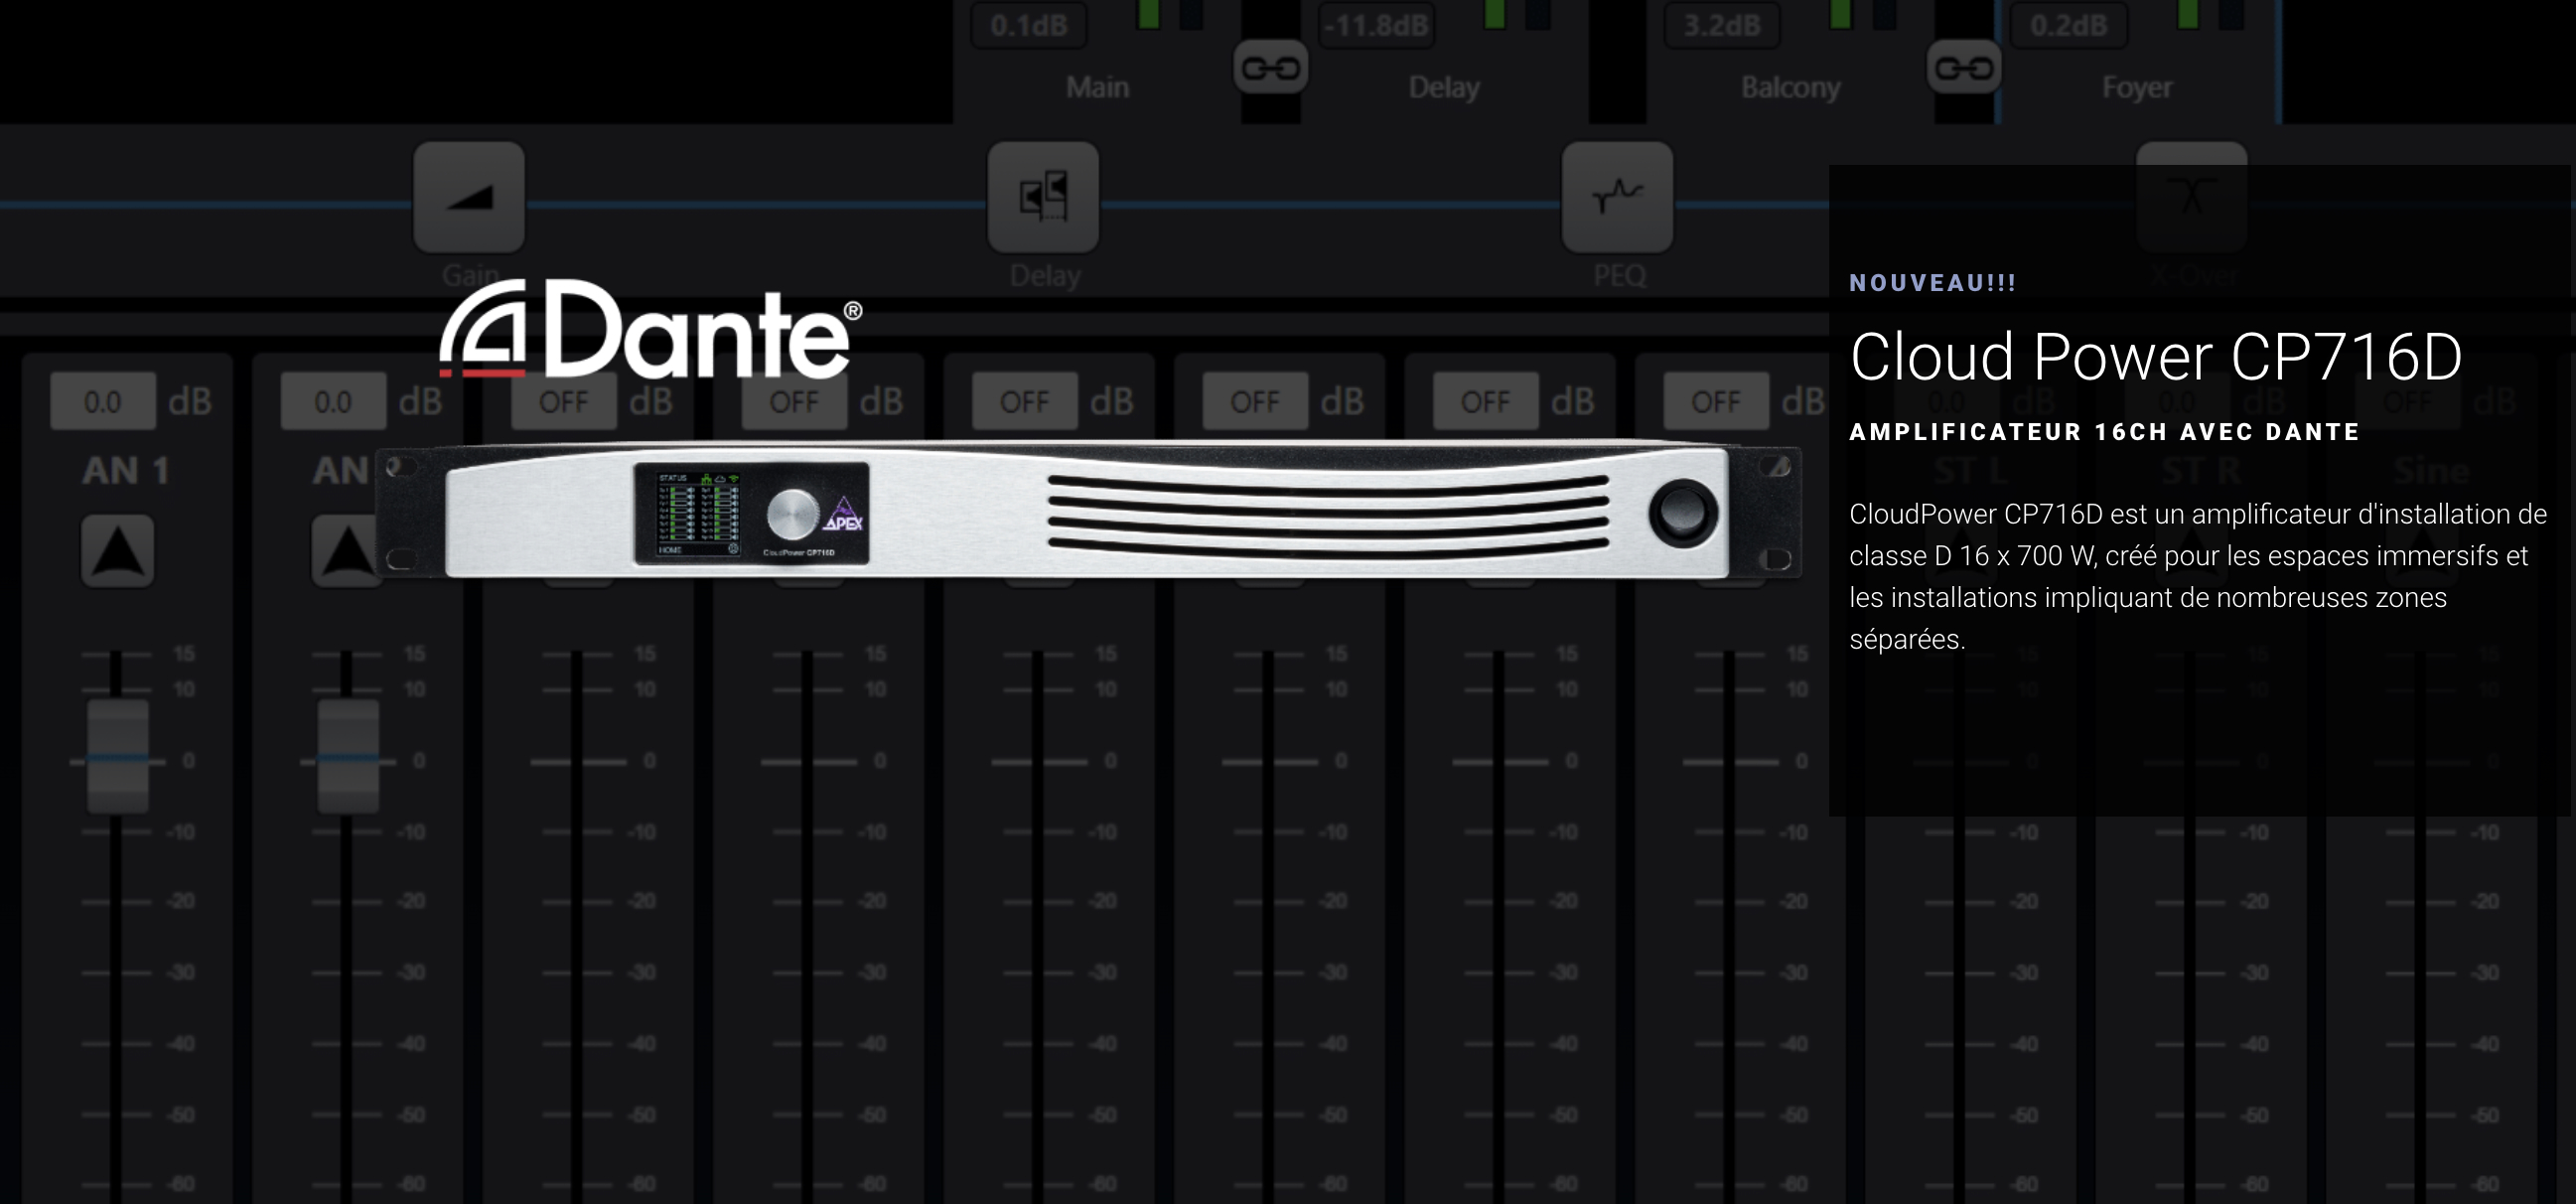
Task: Click the AN 1 gain field showing 0.0
Action: [103, 402]
